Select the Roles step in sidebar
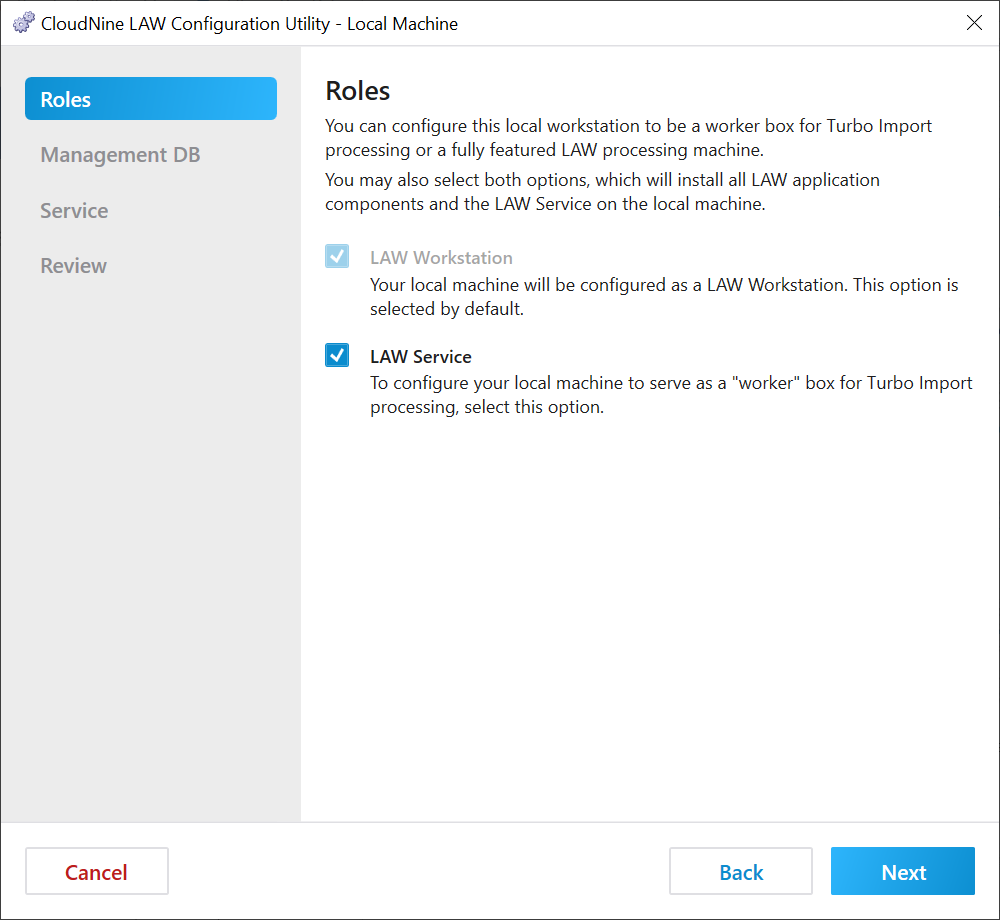The width and height of the screenshot is (1000, 920). (151, 99)
